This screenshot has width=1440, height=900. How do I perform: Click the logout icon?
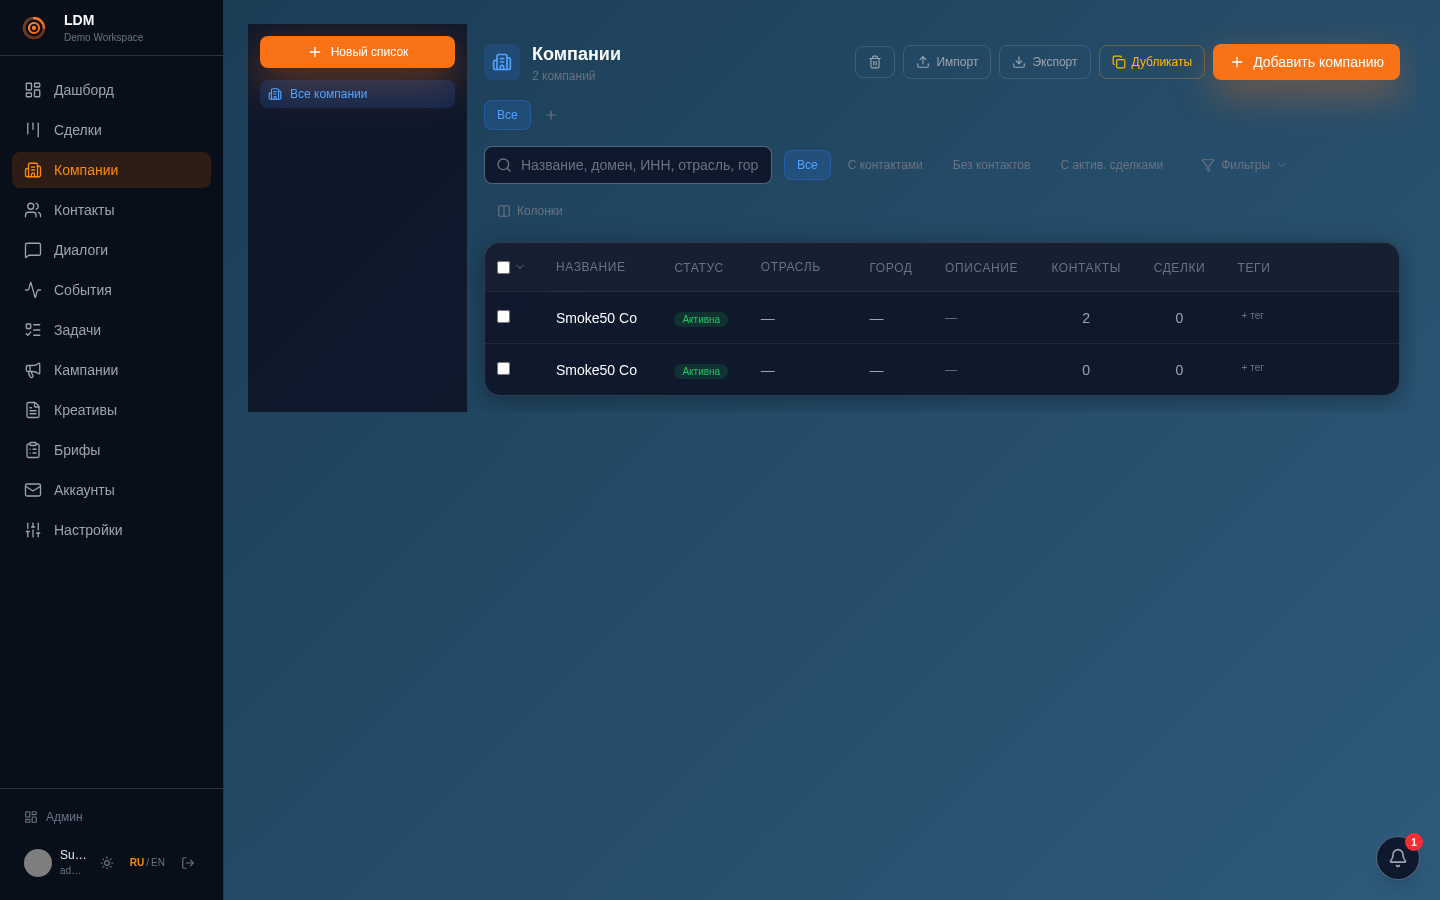pos(188,863)
